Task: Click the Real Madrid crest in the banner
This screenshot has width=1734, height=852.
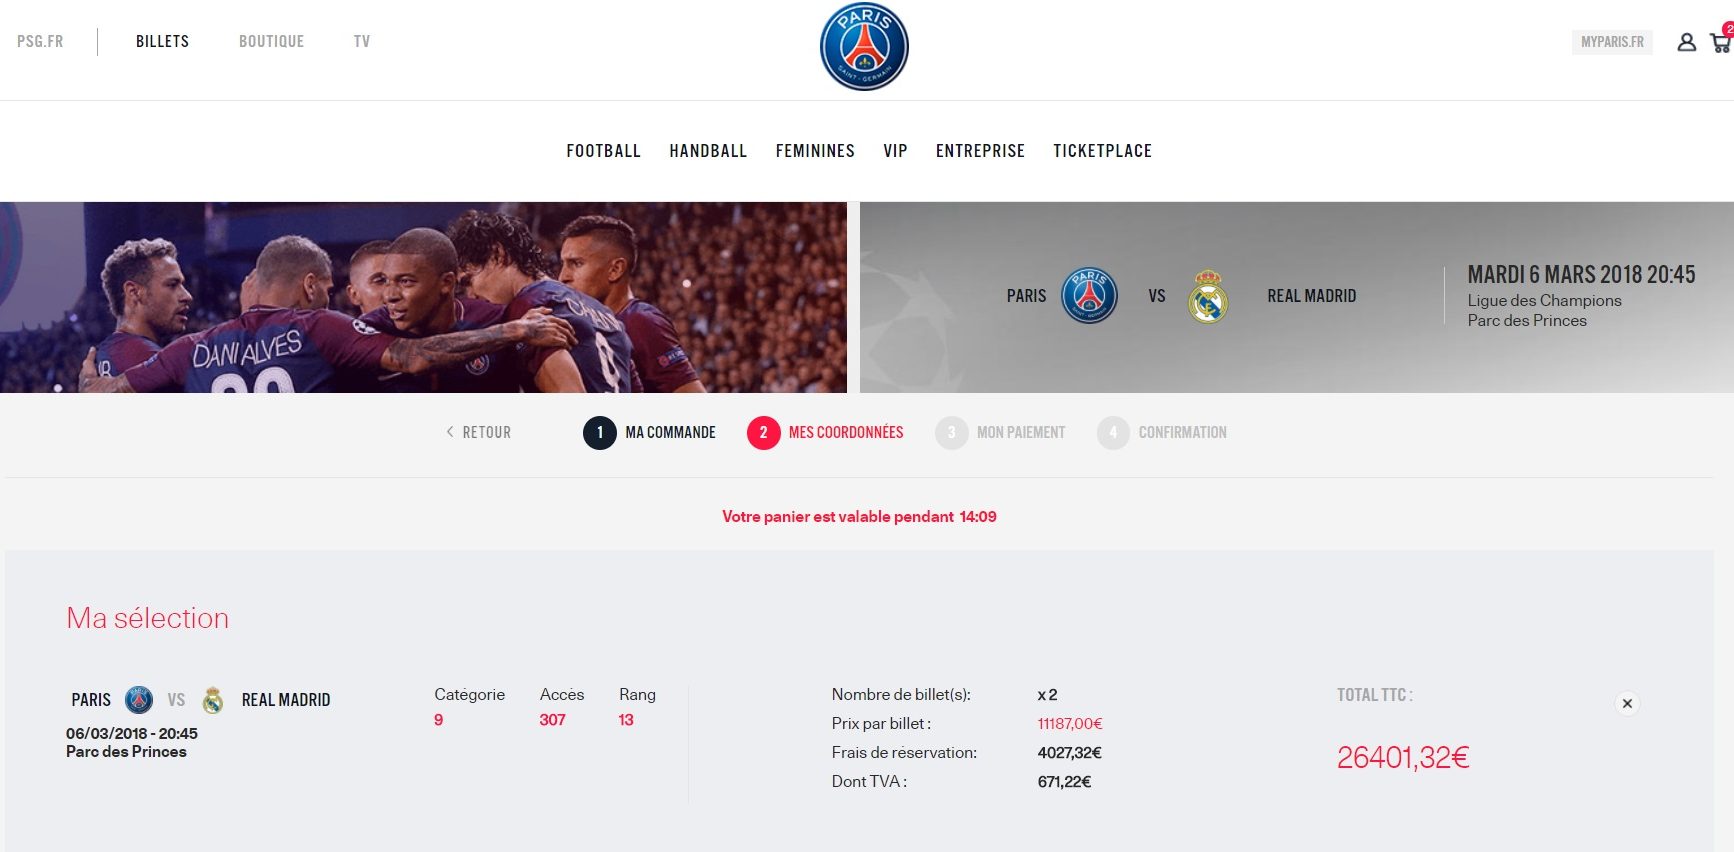Action: tap(1208, 296)
